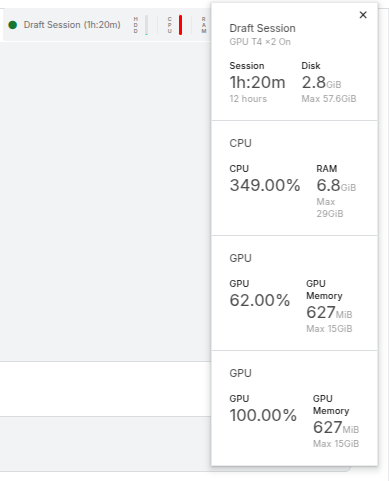Select the 1h:20m session time value
This screenshot has width=389, height=481.
(257, 82)
